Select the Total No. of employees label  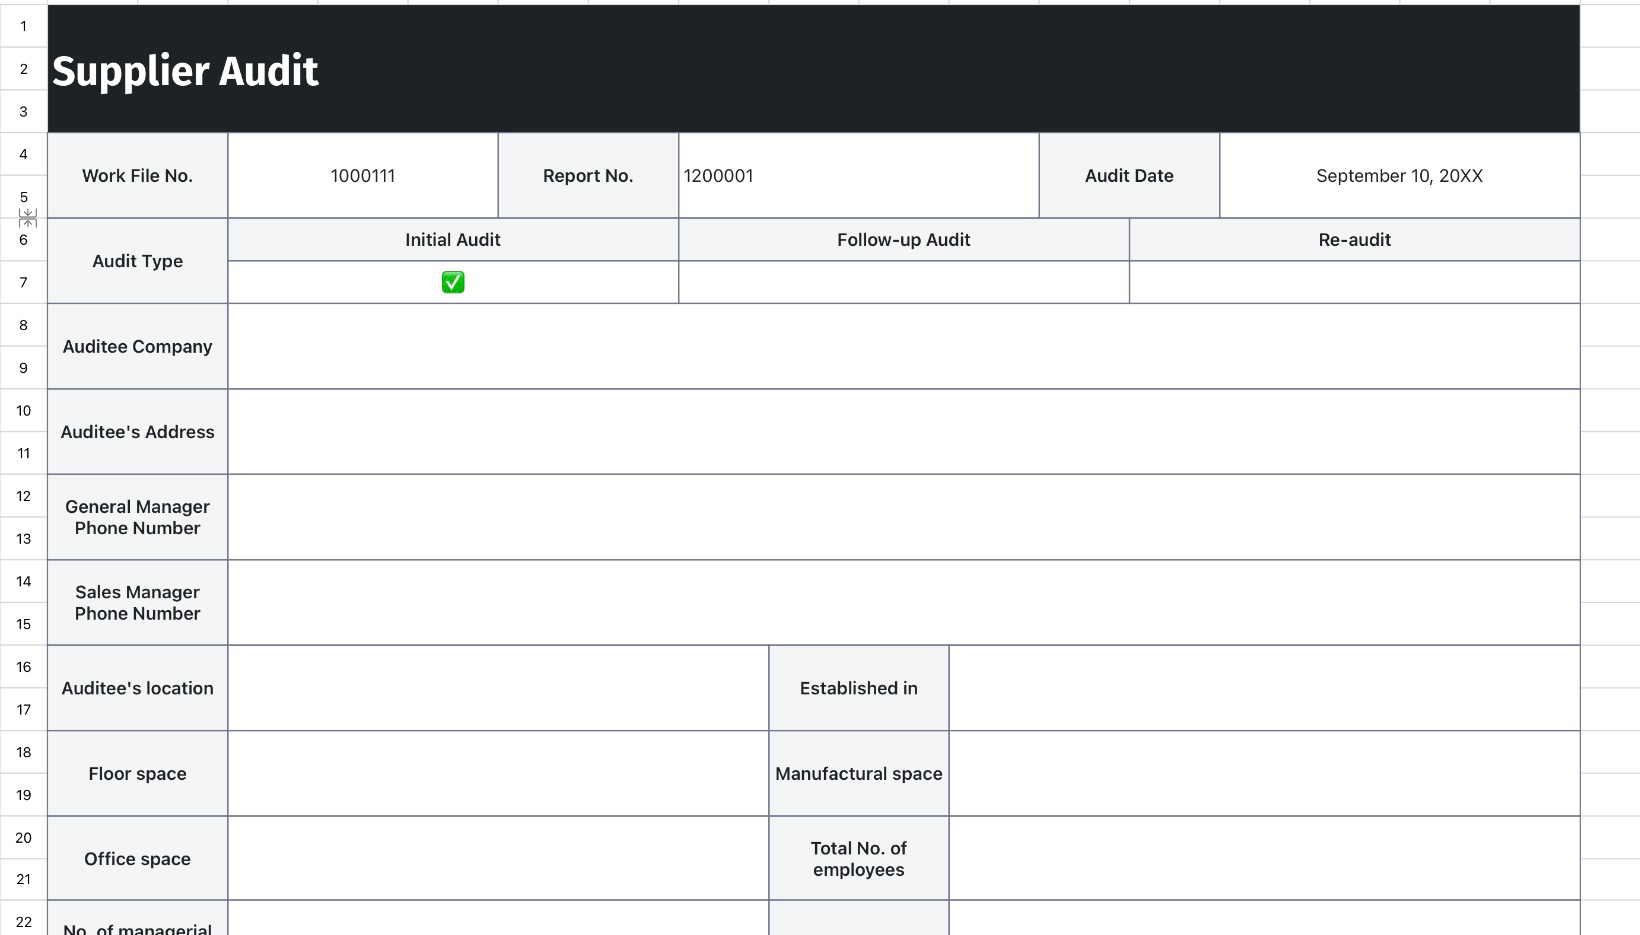pyautogui.click(x=859, y=859)
